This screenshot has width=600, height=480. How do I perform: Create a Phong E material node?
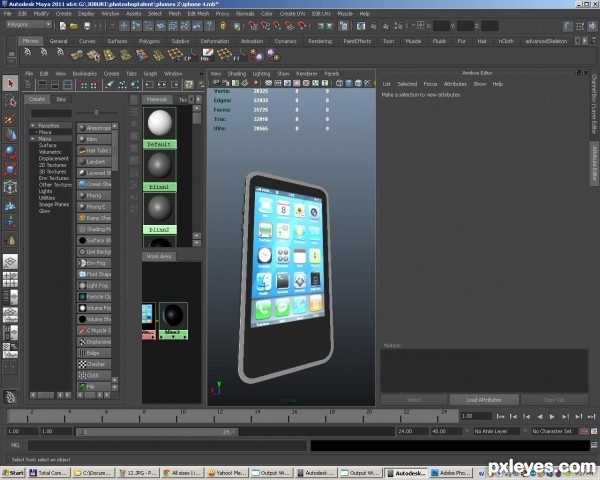click(x=94, y=207)
